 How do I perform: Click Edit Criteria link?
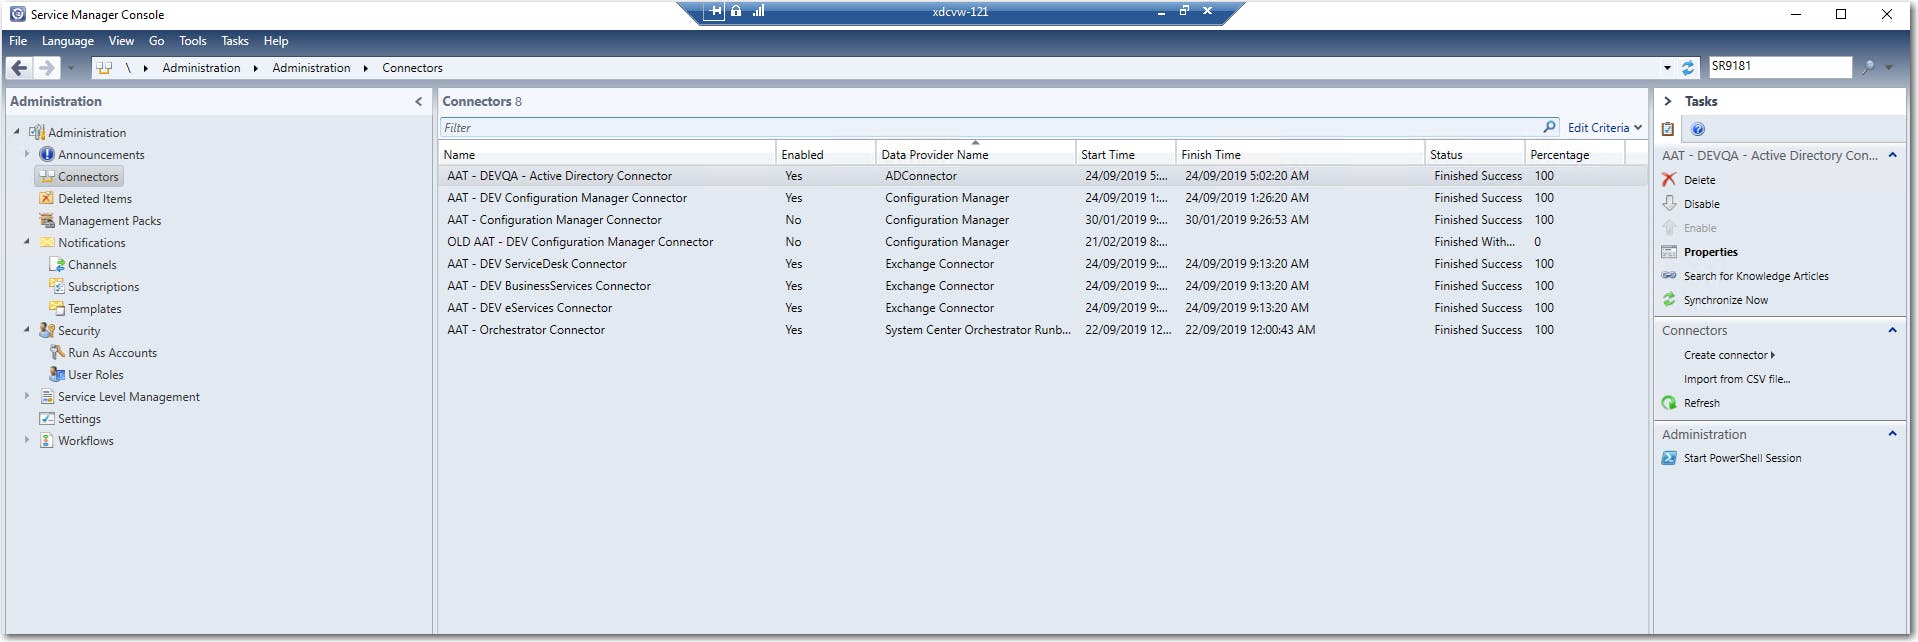(x=1598, y=127)
